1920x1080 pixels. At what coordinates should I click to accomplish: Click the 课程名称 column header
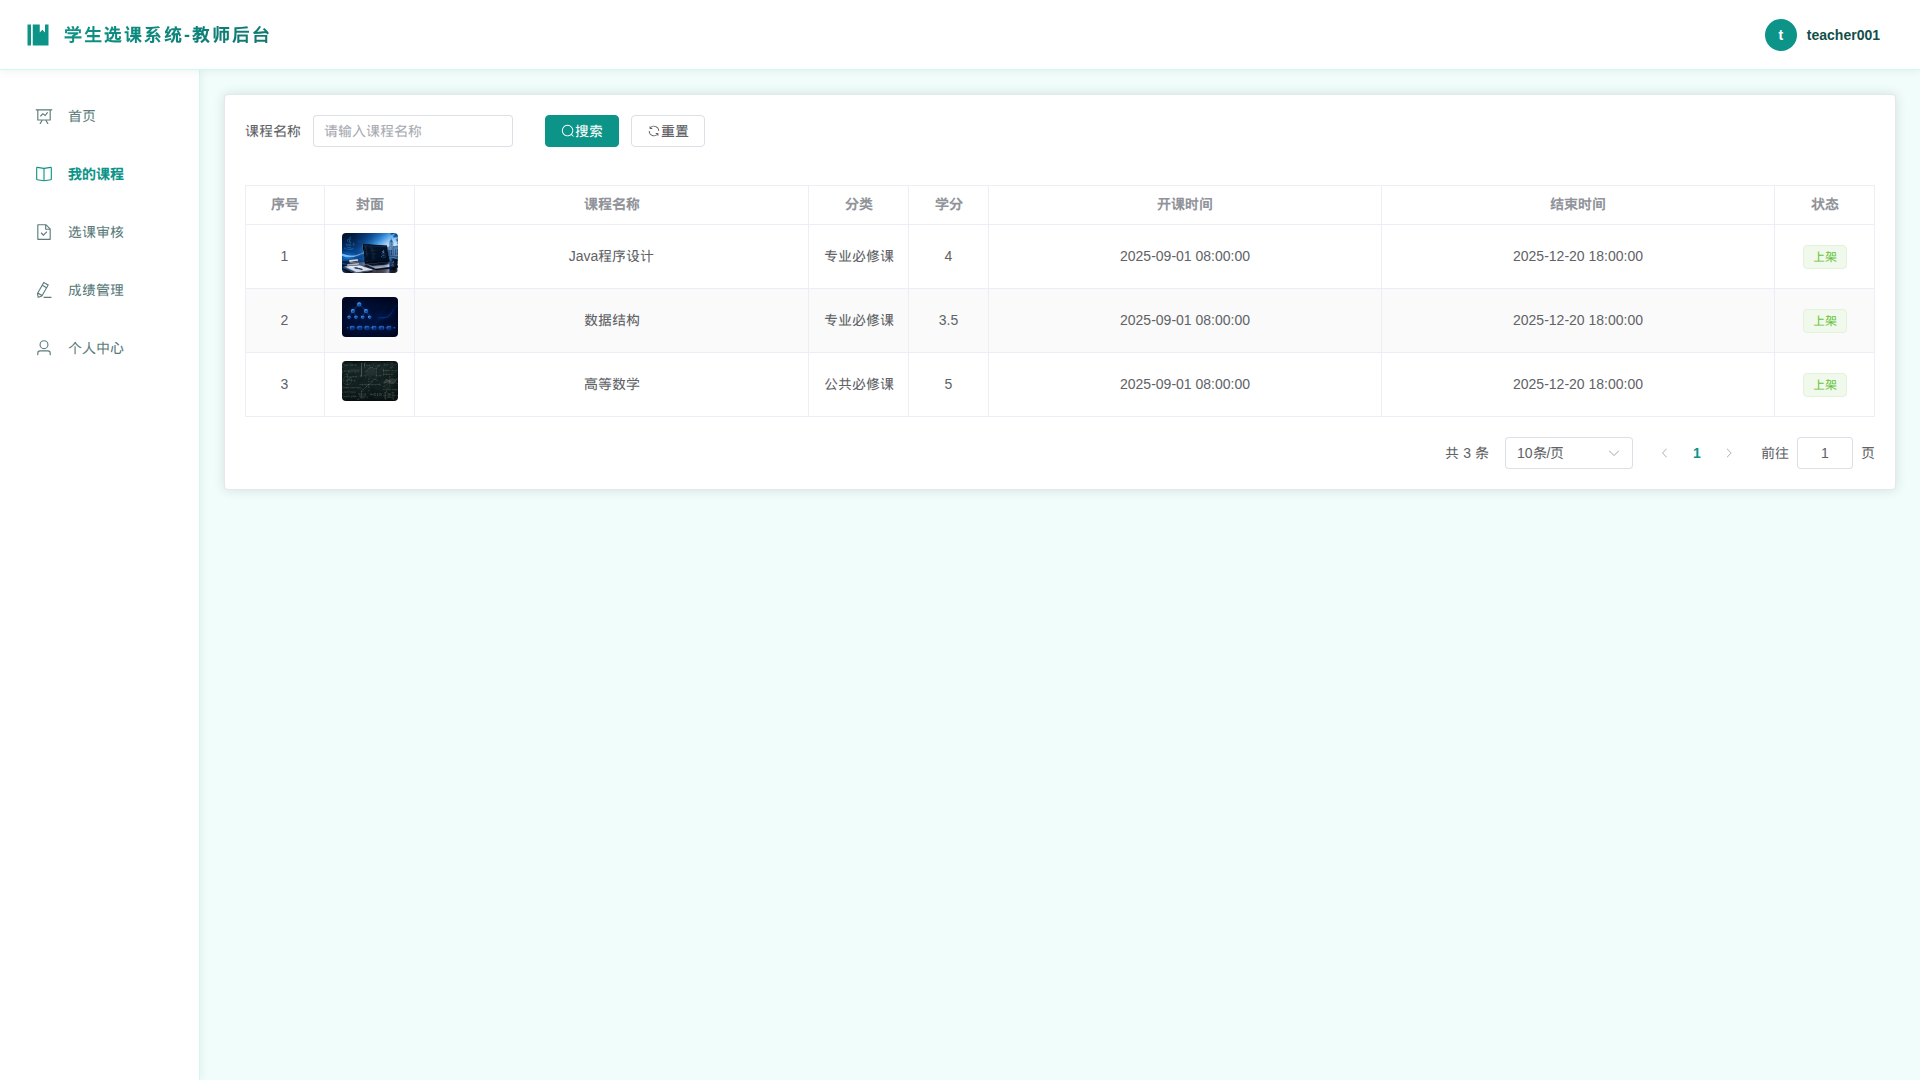pyautogui.click(x=612, y=204)
